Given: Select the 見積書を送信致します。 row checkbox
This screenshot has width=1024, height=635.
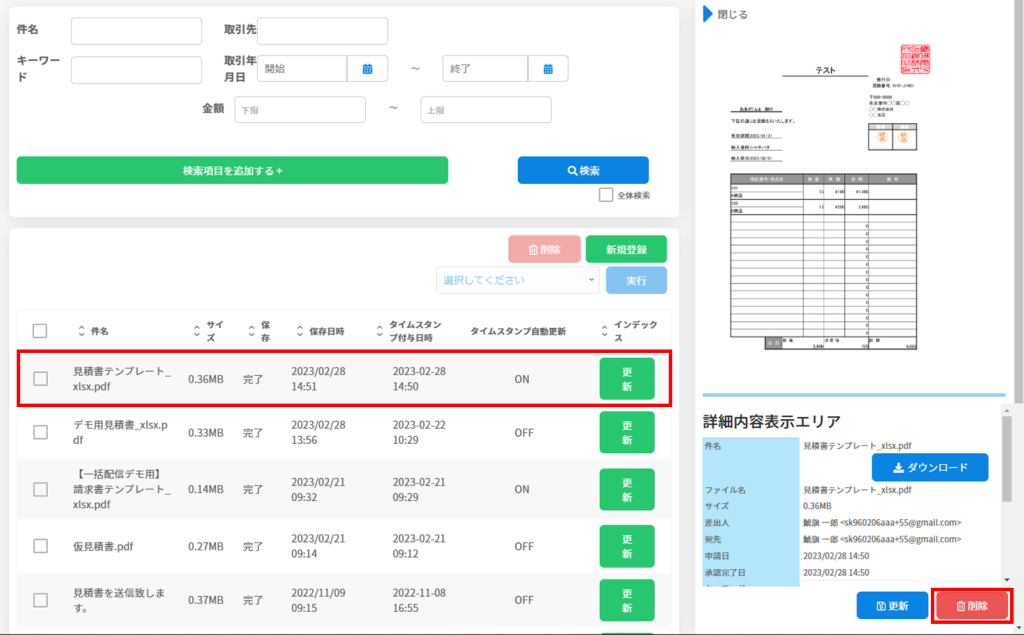Looking at the screenshot, I should point(40,600).
